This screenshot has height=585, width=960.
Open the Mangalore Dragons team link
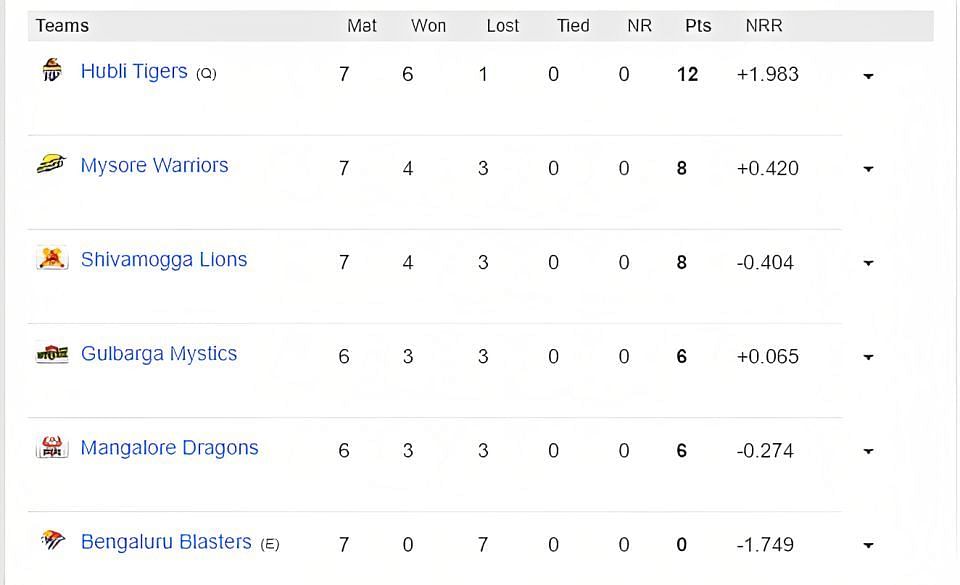point(170,449)
